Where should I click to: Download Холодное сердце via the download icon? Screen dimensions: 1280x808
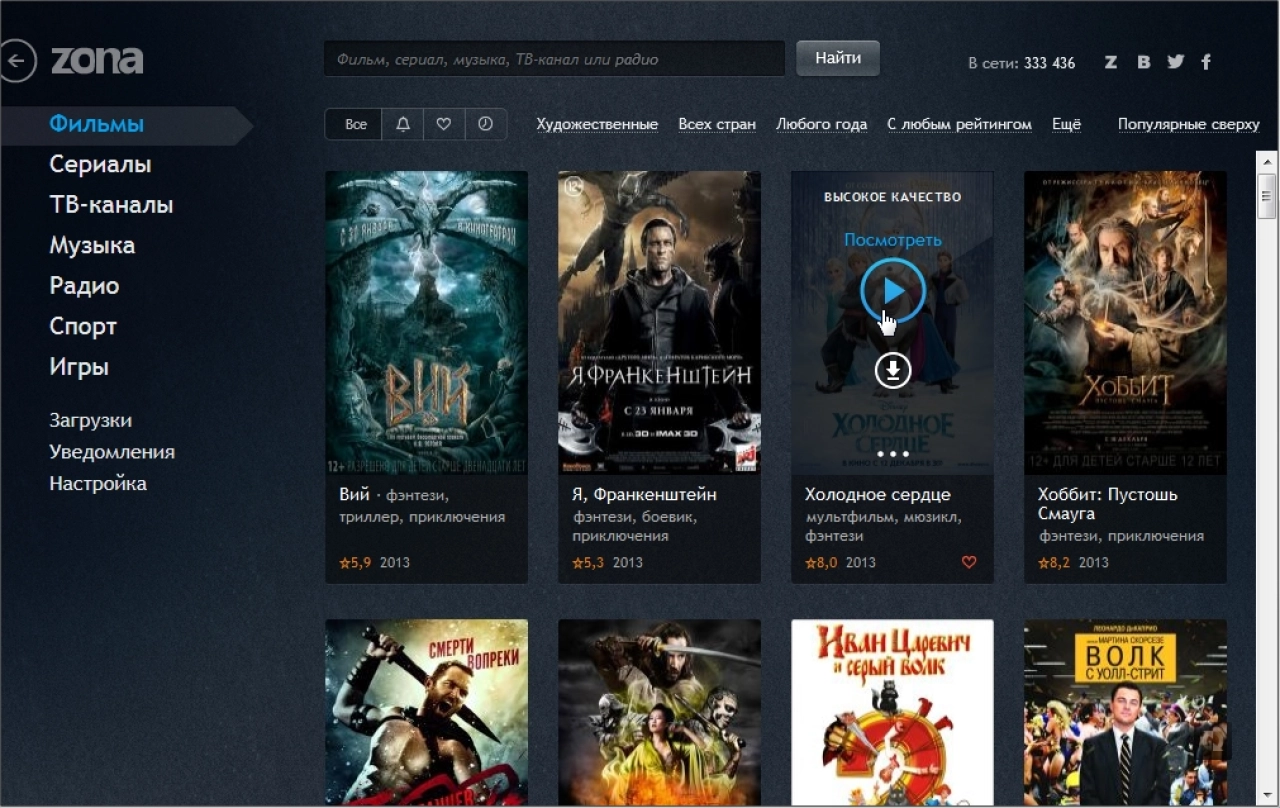tap(893, 371)
